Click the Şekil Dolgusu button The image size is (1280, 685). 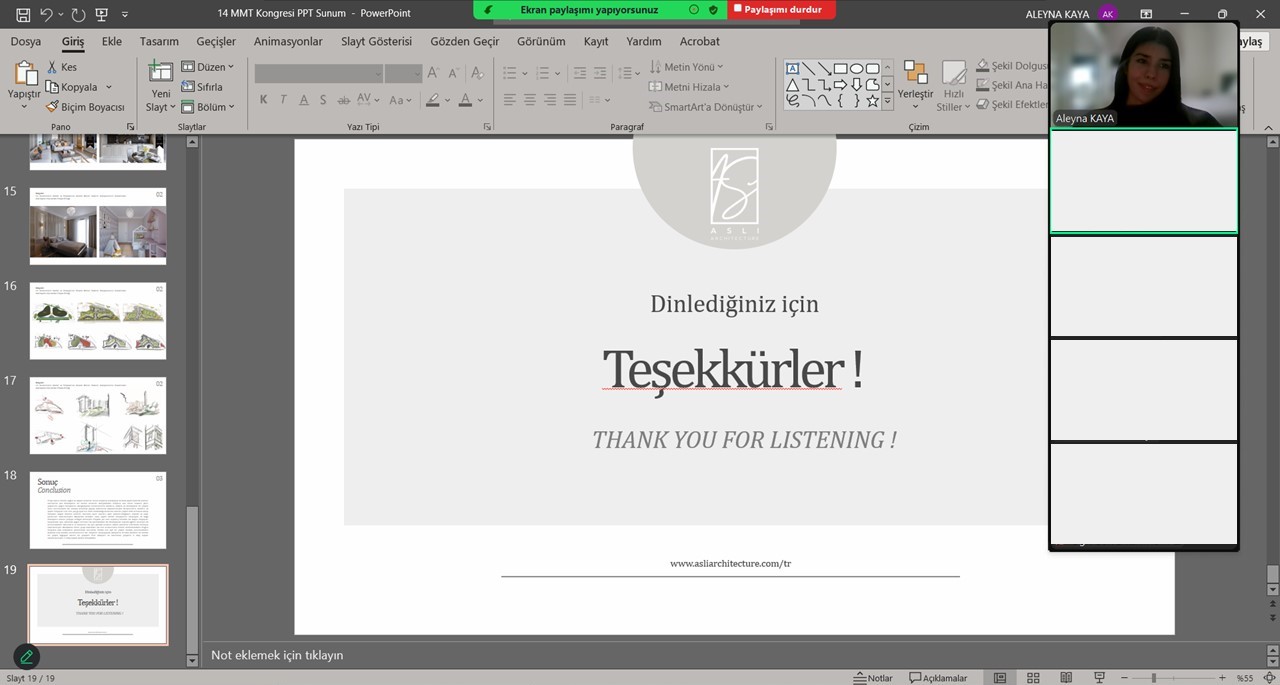[x=1012, y=65]
